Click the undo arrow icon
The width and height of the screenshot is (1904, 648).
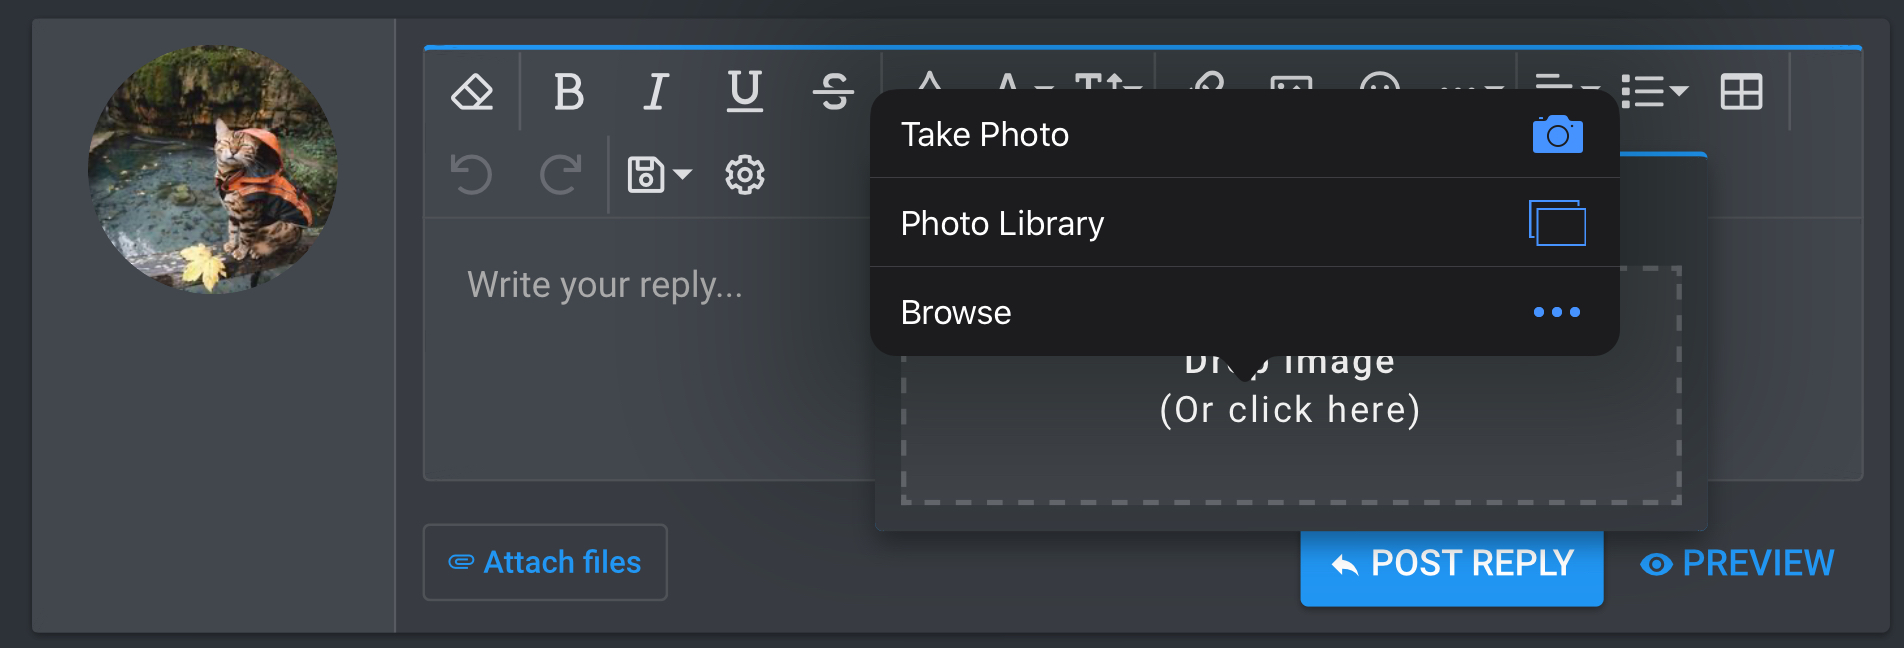tap(471, 175)
